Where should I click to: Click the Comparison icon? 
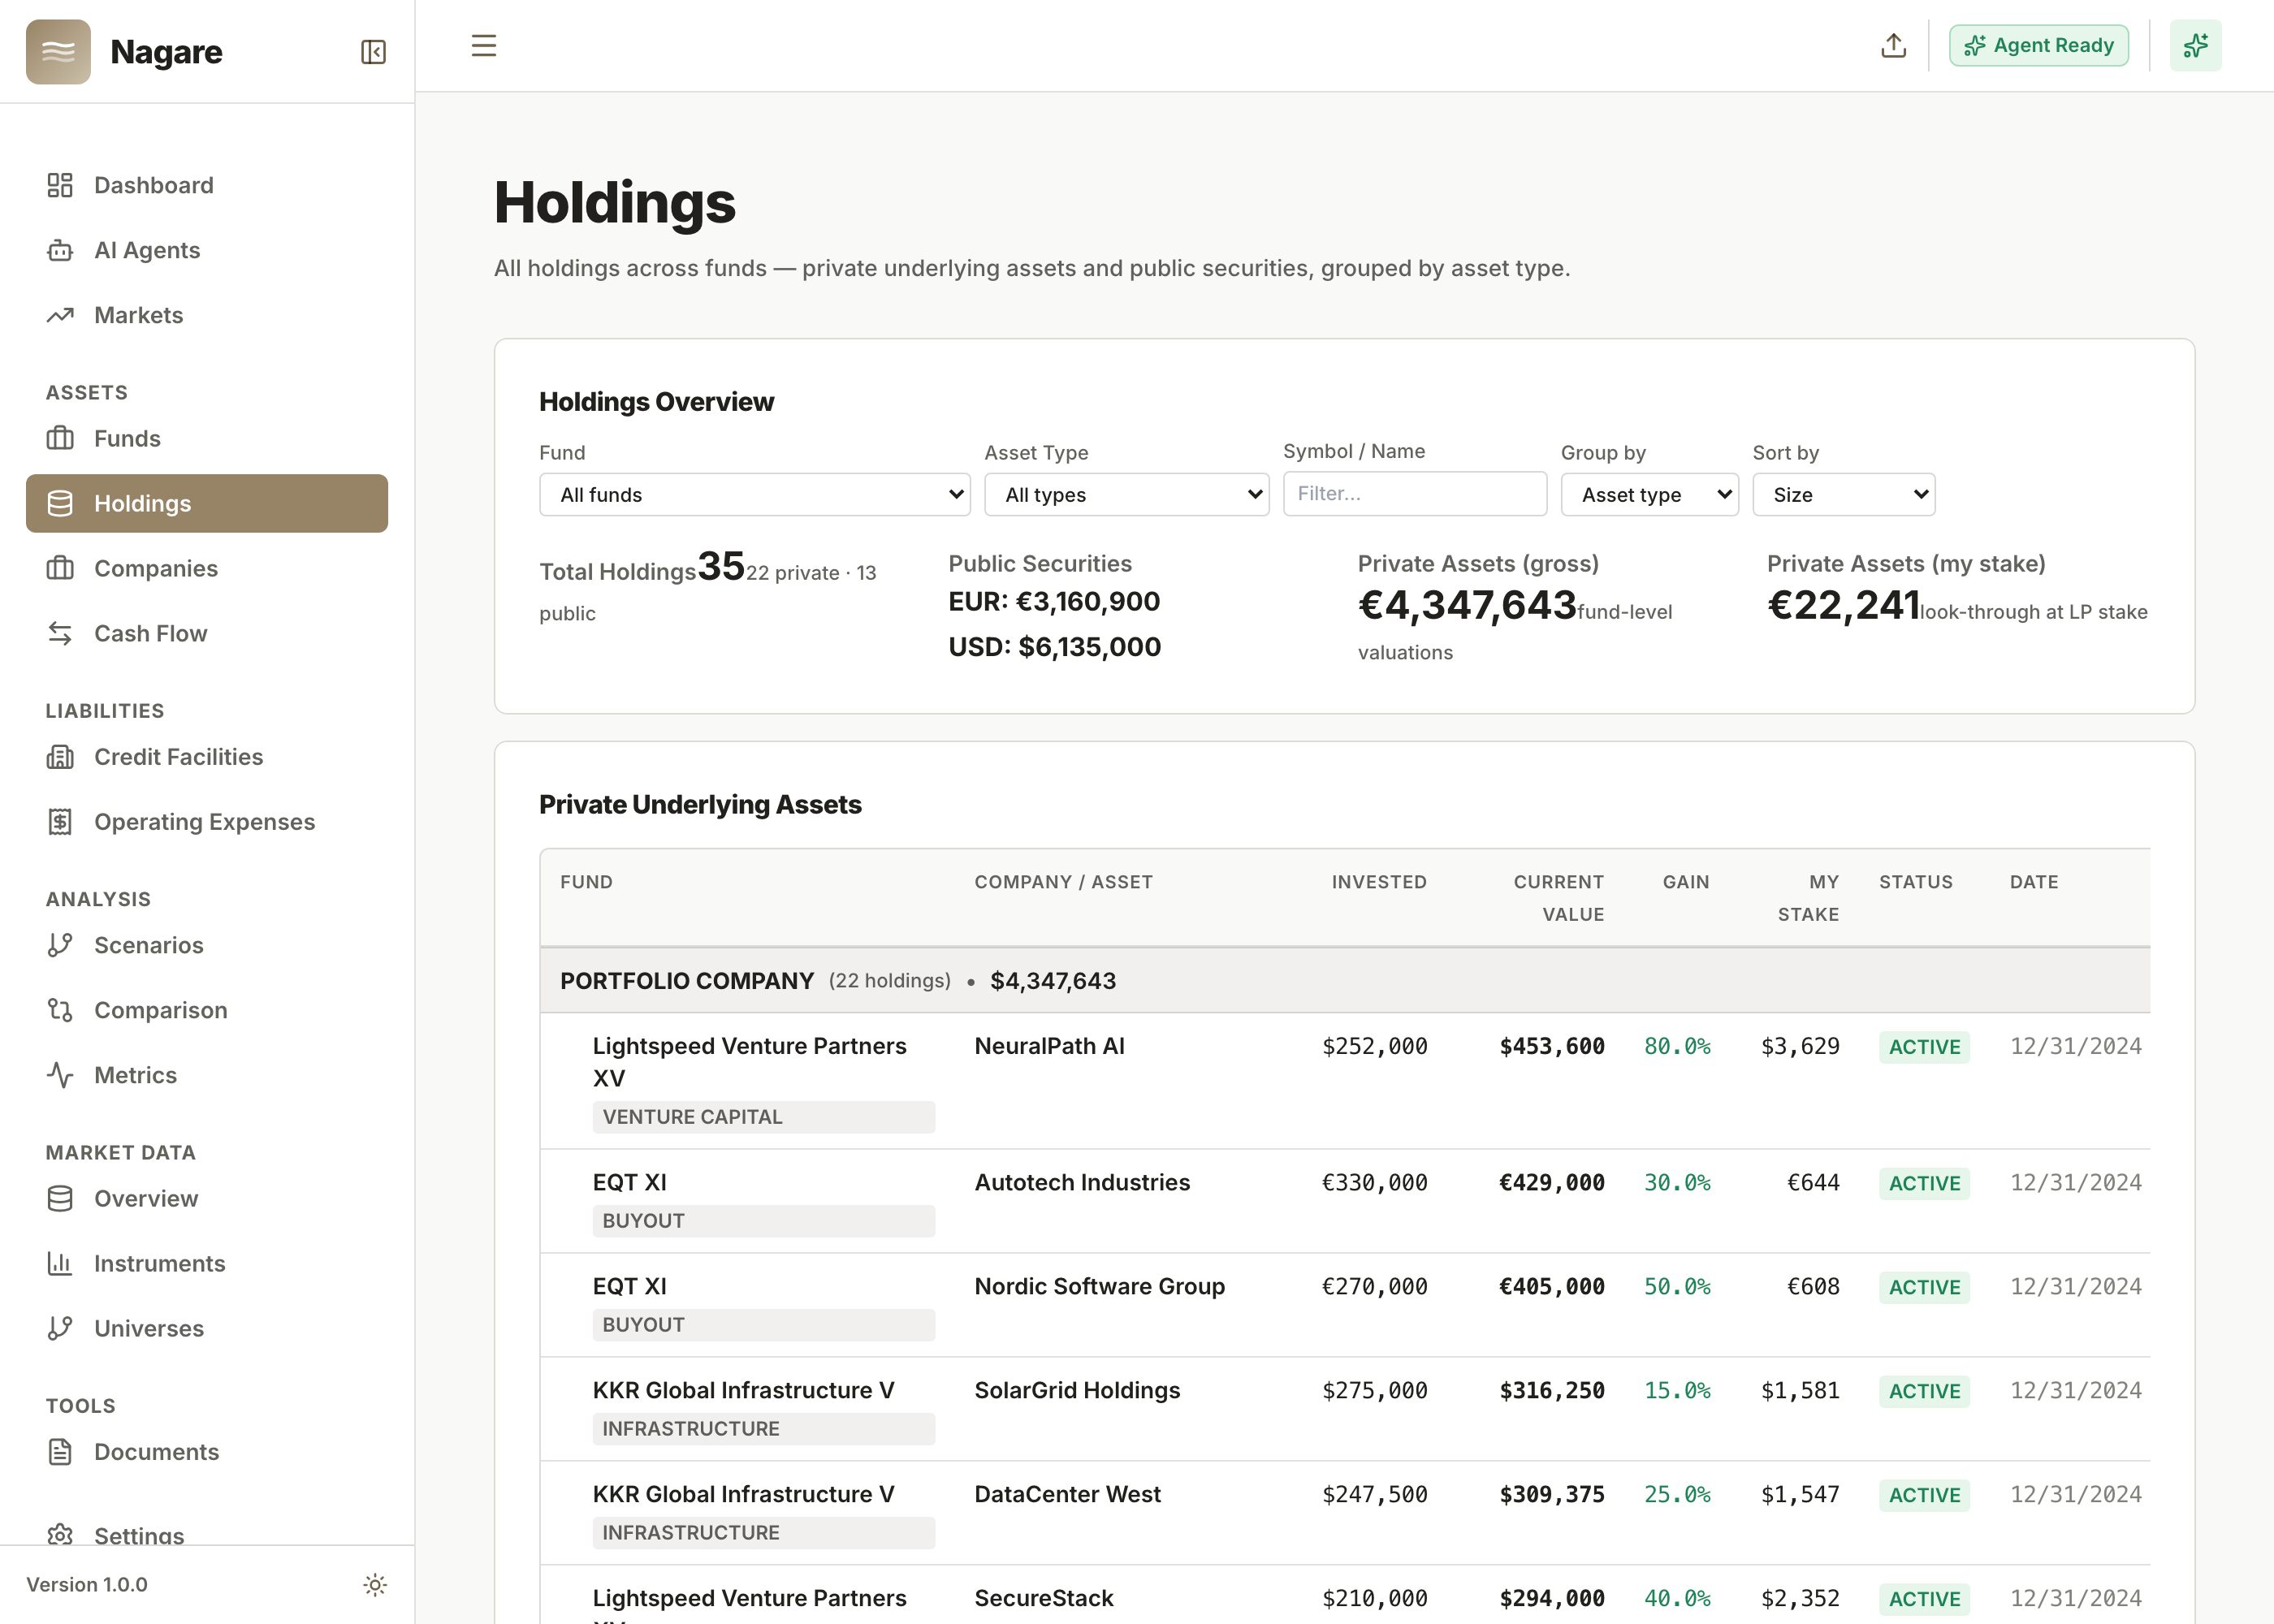tap(60, 1010)
